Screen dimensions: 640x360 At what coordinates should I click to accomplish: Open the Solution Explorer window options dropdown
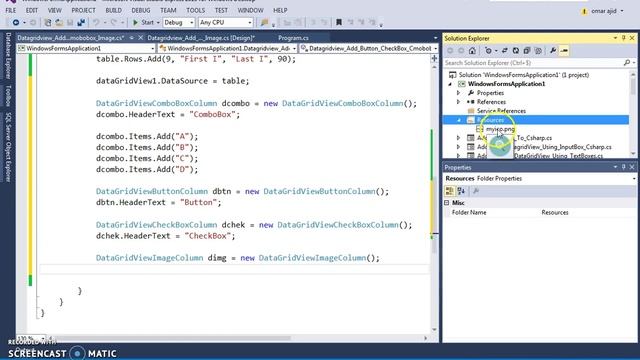pyautogui.click(x=615, y=38)
